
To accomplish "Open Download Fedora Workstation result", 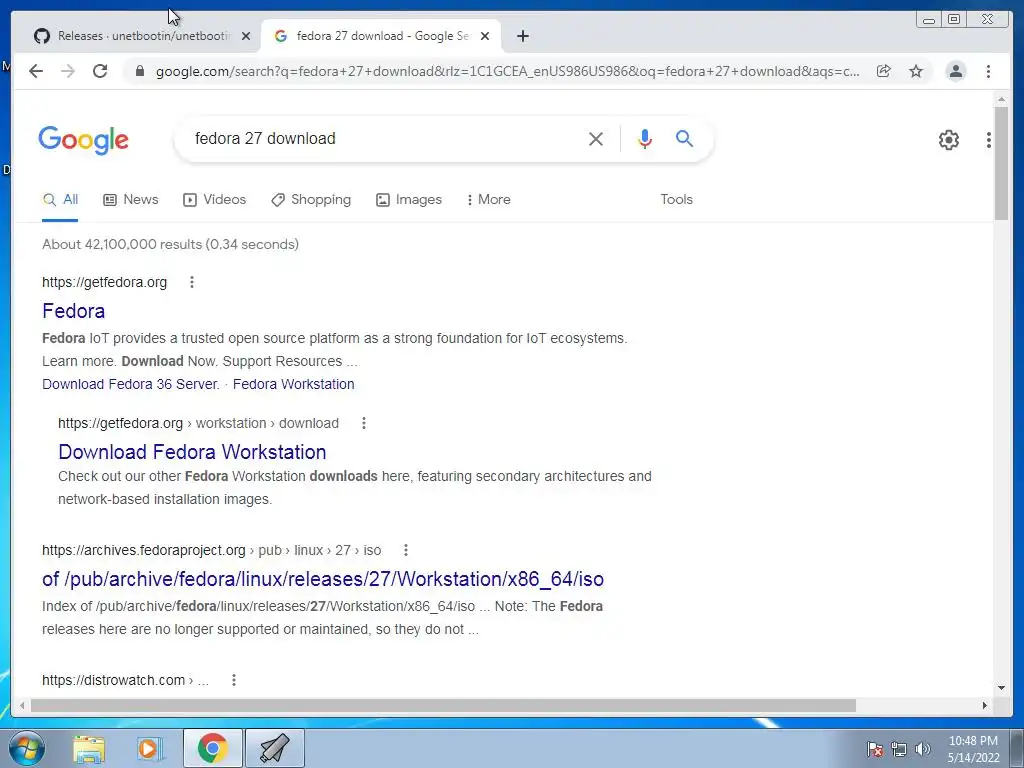I will [x=192, y=452].
